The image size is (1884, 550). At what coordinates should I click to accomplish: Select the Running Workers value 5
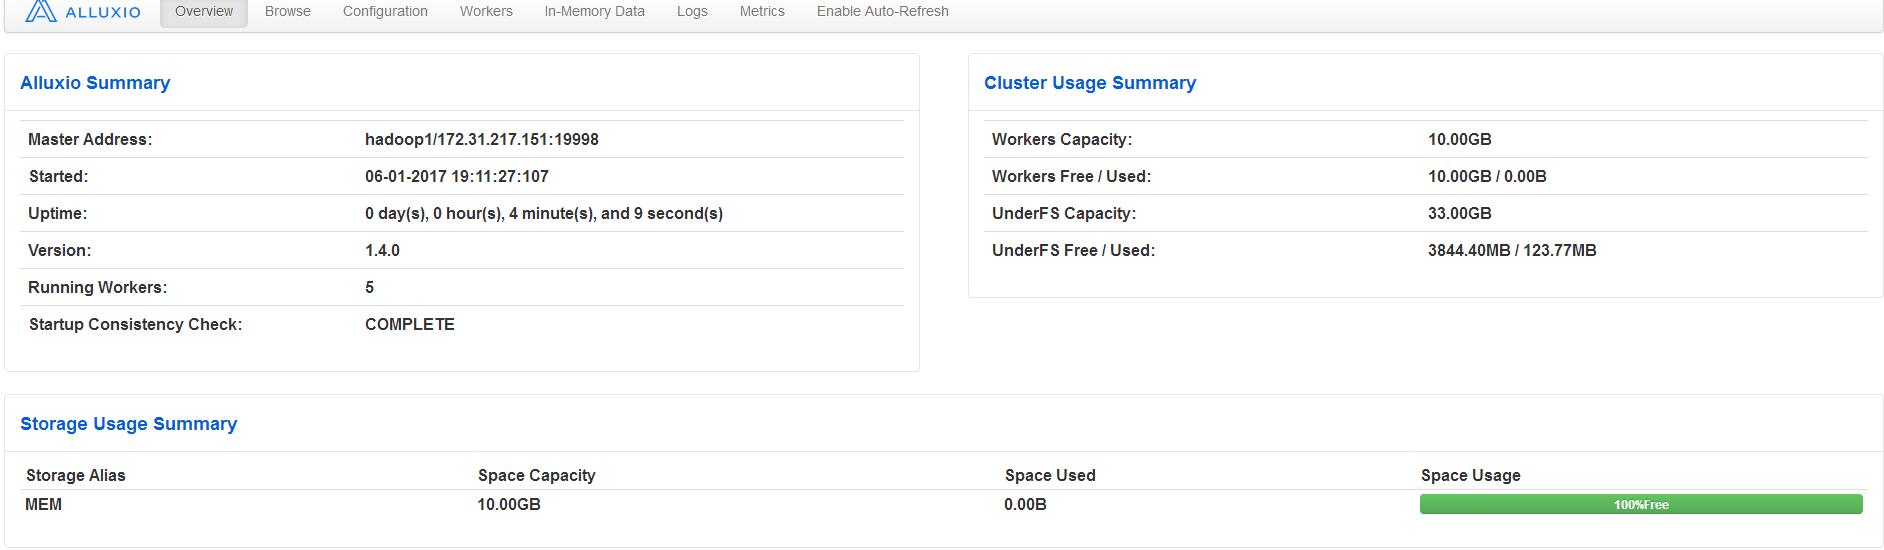(x=370, y=288)
